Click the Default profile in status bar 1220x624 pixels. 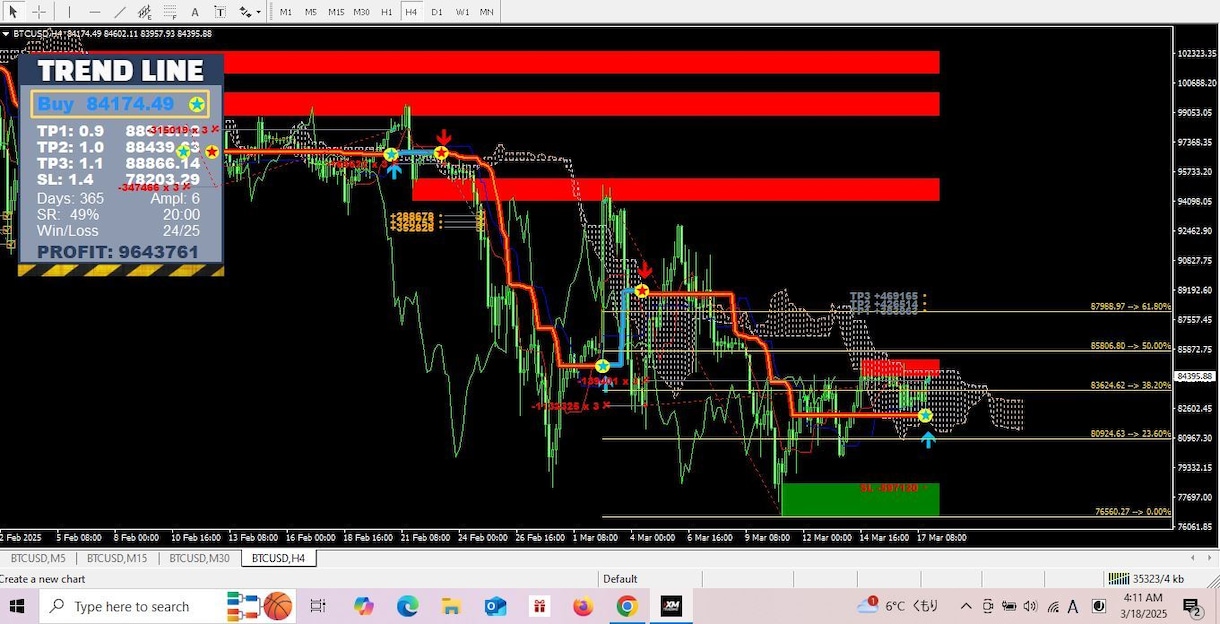click(620, 579)
